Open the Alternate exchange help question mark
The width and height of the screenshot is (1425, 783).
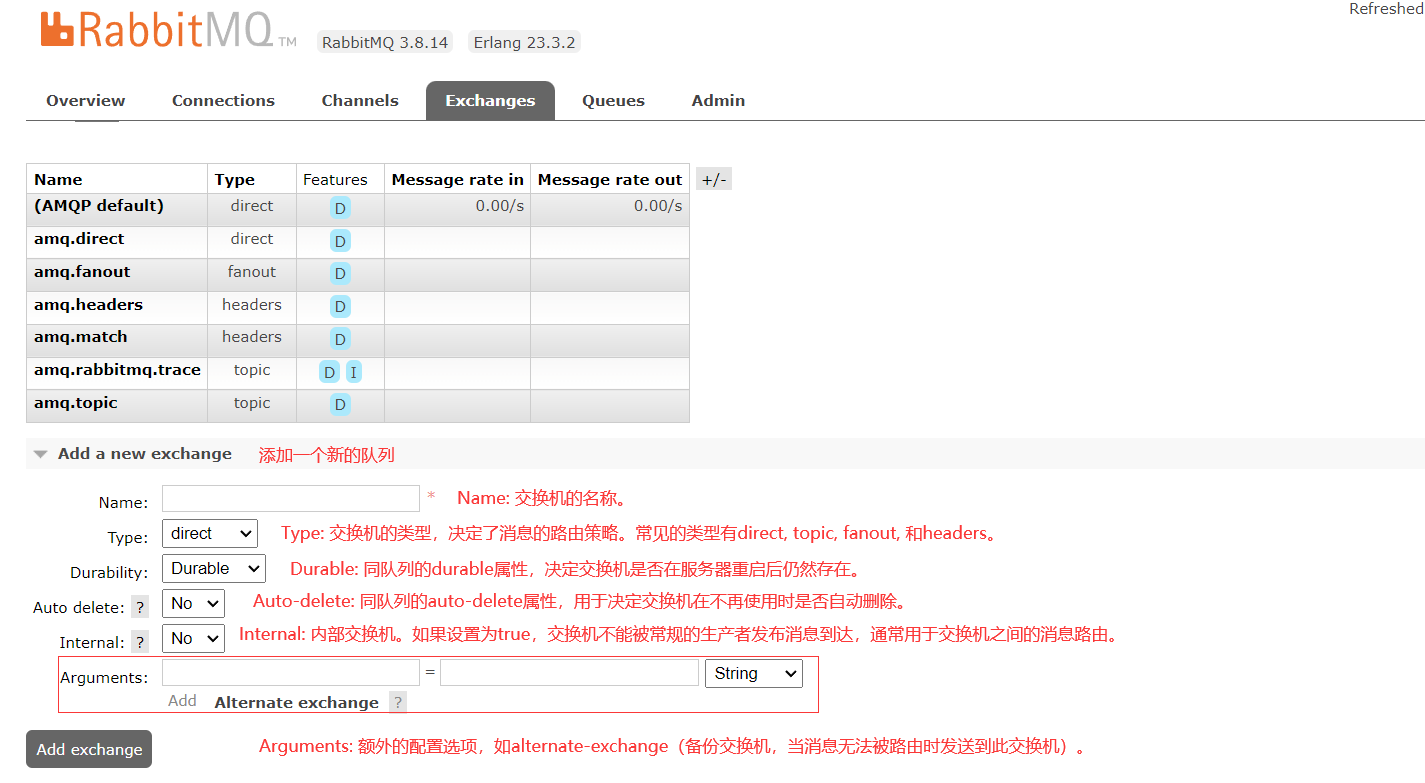pos(398,702)
